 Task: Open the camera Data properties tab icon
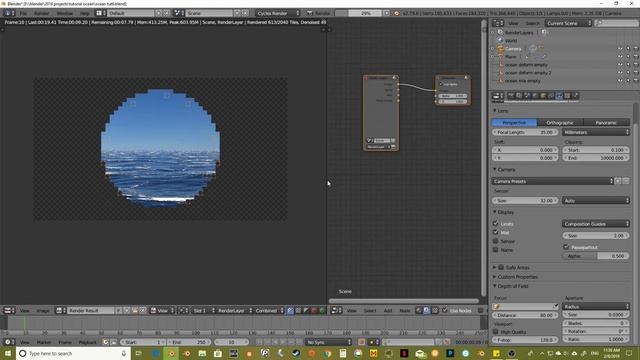(559, 96)
